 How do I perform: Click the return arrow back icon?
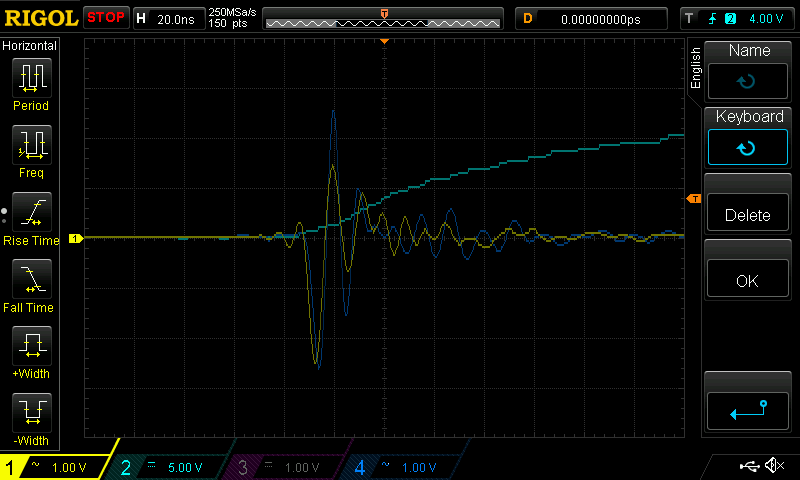coord(748,411)
